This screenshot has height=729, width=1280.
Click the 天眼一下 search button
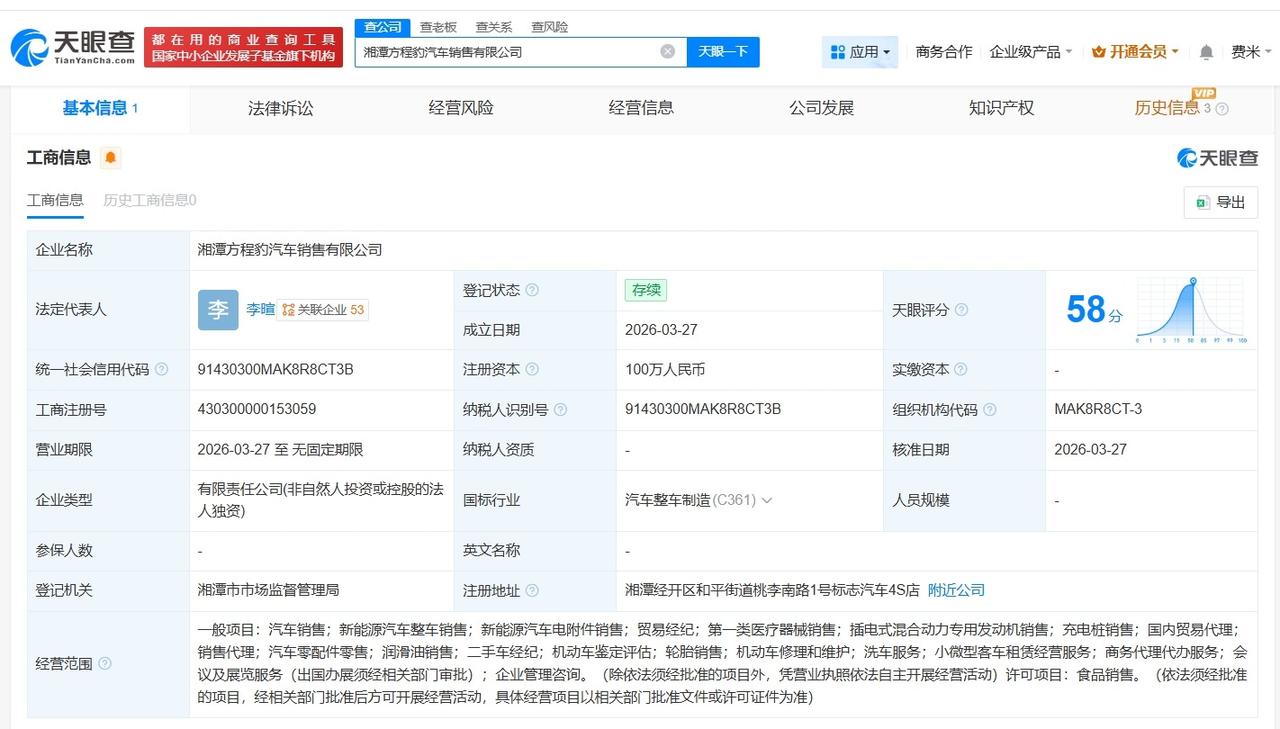click(723, 51)
